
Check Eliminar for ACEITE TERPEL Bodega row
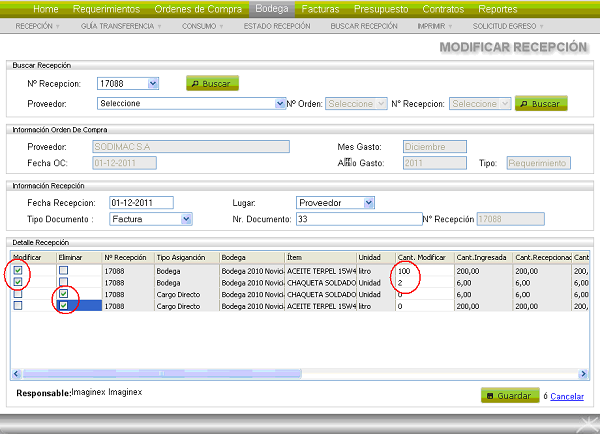point(64,271)
